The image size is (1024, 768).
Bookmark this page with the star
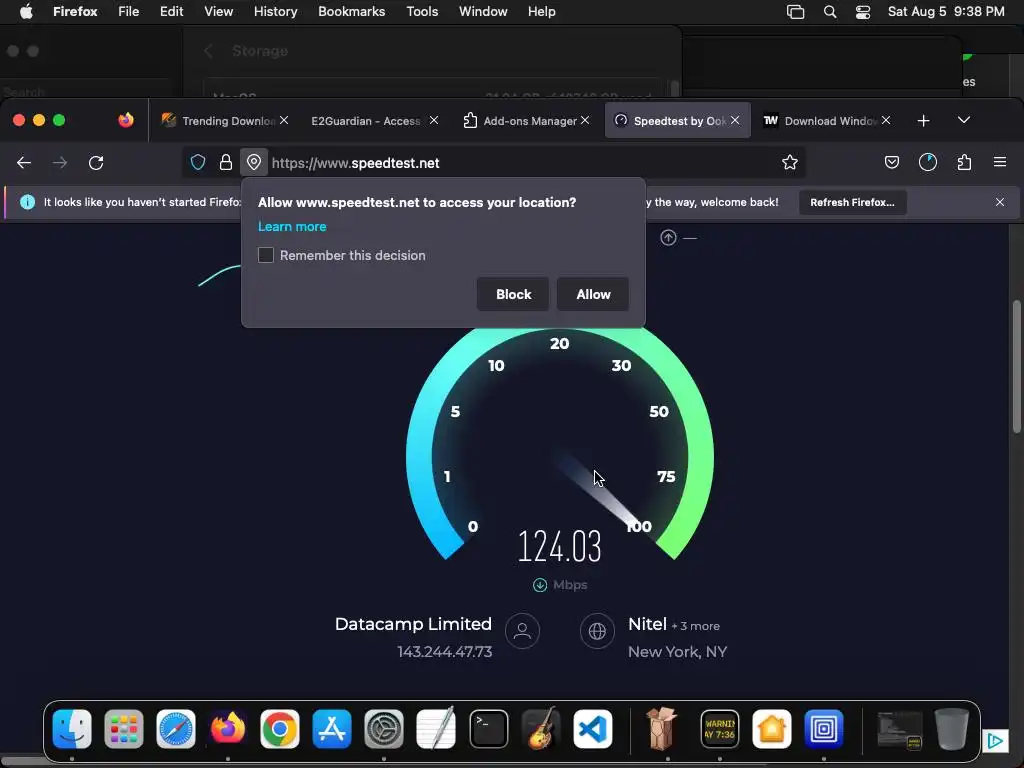tap(790, 163)
